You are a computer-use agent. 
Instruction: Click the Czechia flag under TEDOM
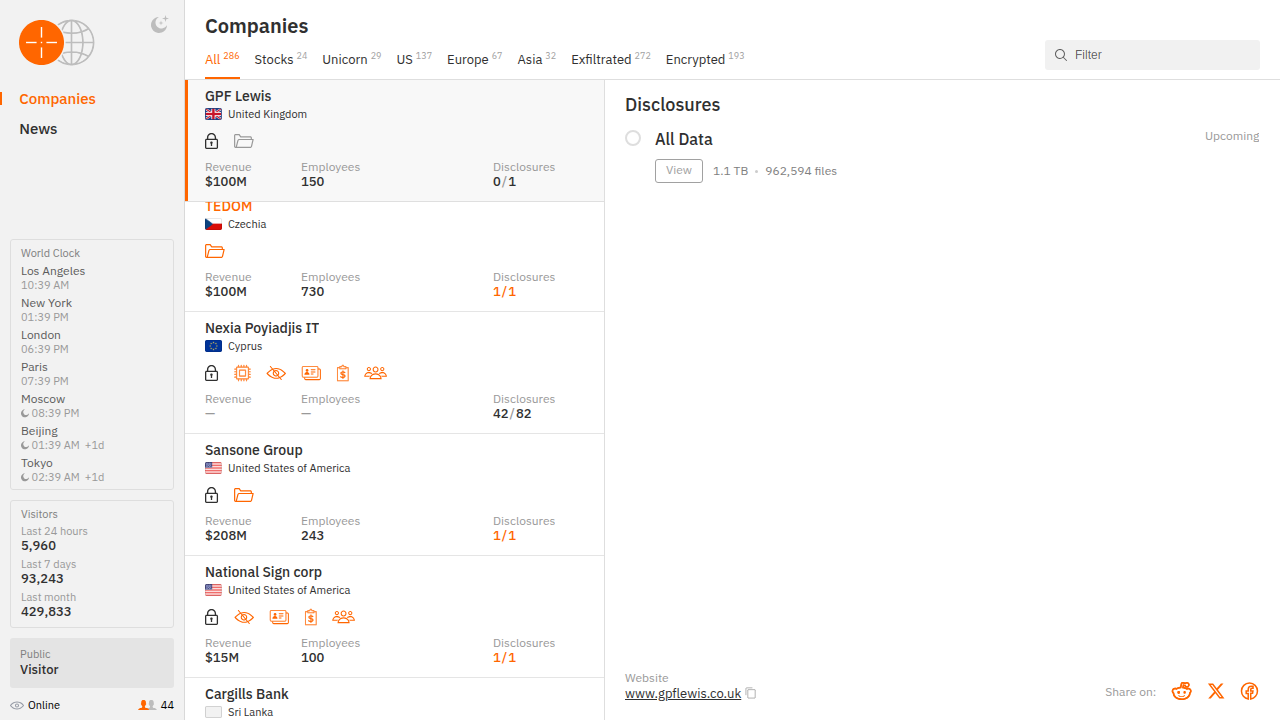213,224
